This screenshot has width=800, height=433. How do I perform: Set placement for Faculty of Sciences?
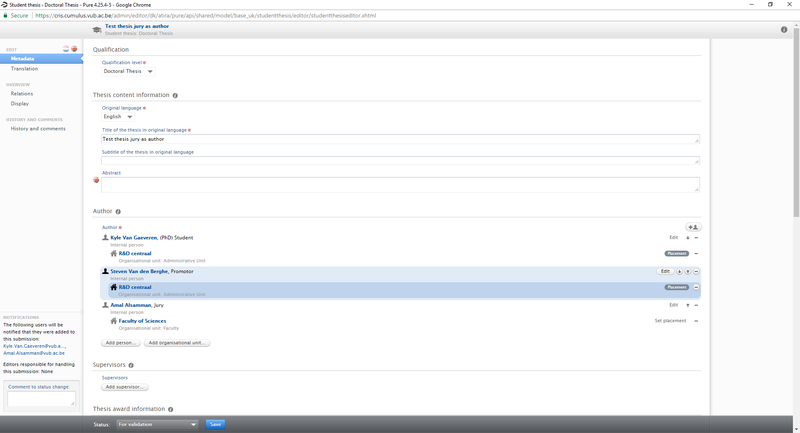pyautogui.click(x=670, y=321)
